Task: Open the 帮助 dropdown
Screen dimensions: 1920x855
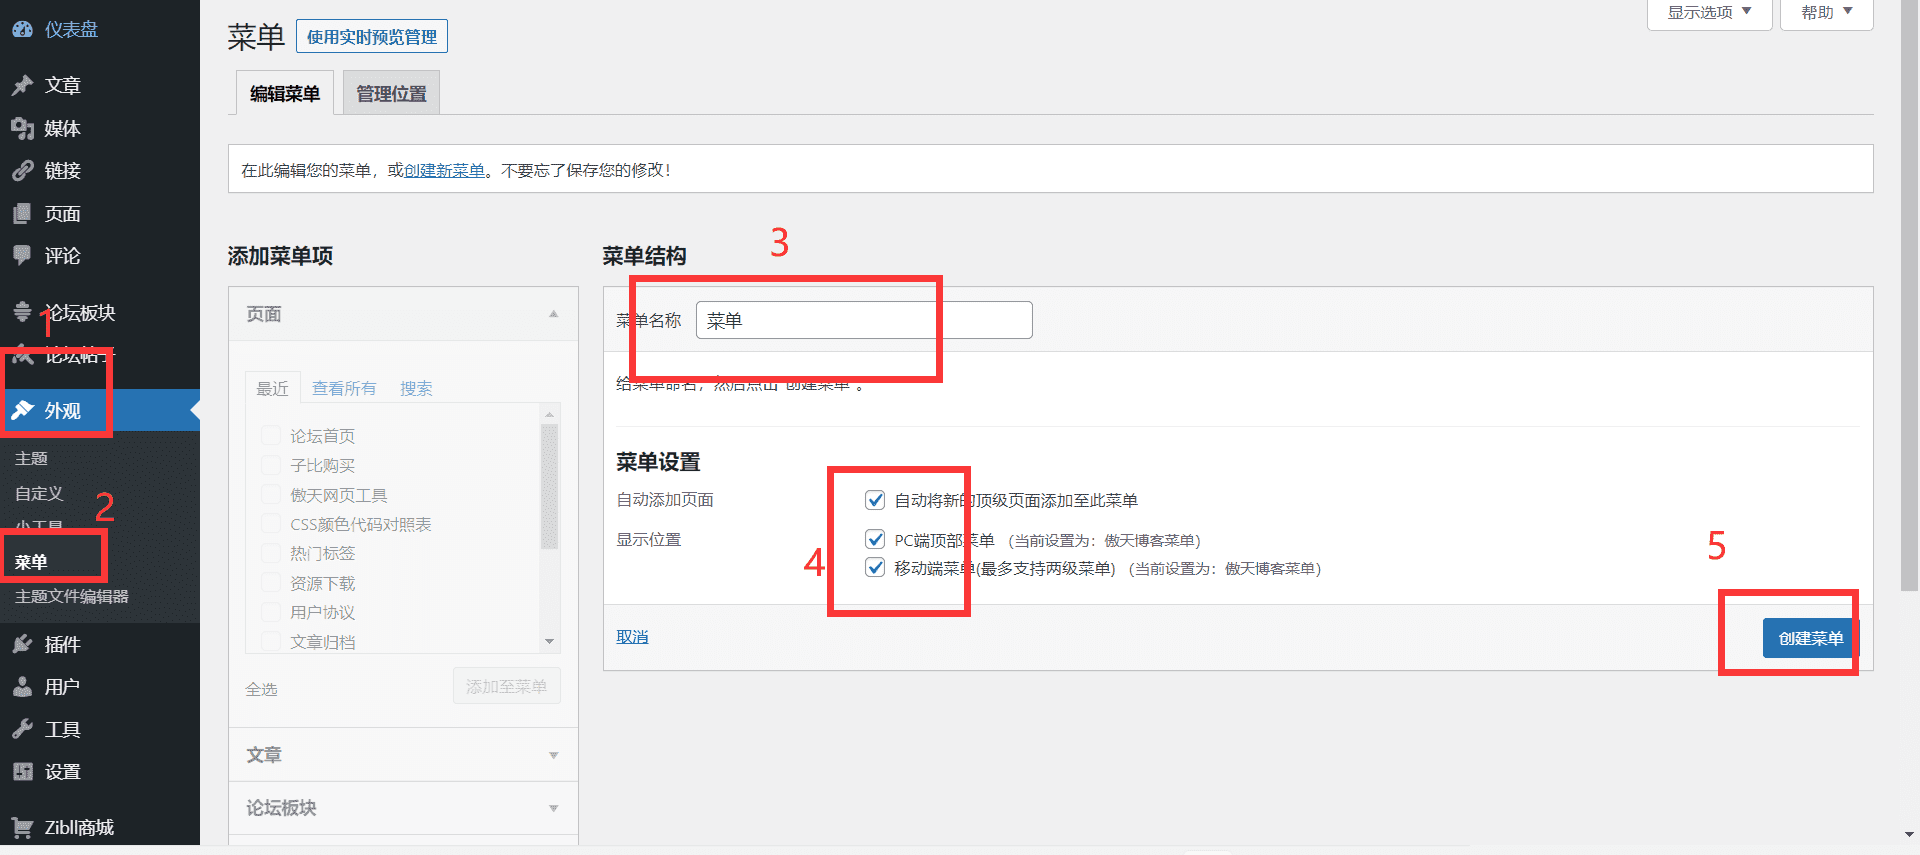Action: pyautogui.click(x=1827, y=13)
